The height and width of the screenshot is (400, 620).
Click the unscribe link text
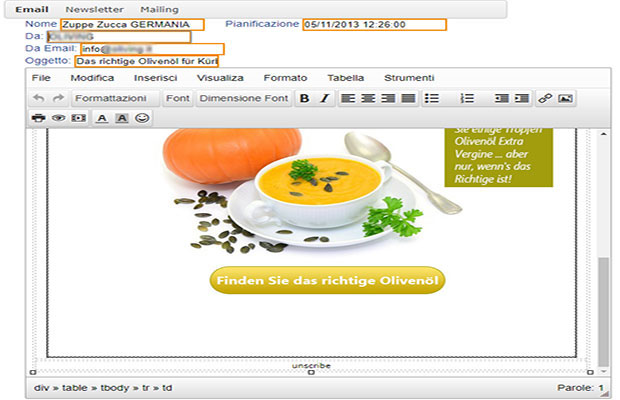tap(311, 366)
